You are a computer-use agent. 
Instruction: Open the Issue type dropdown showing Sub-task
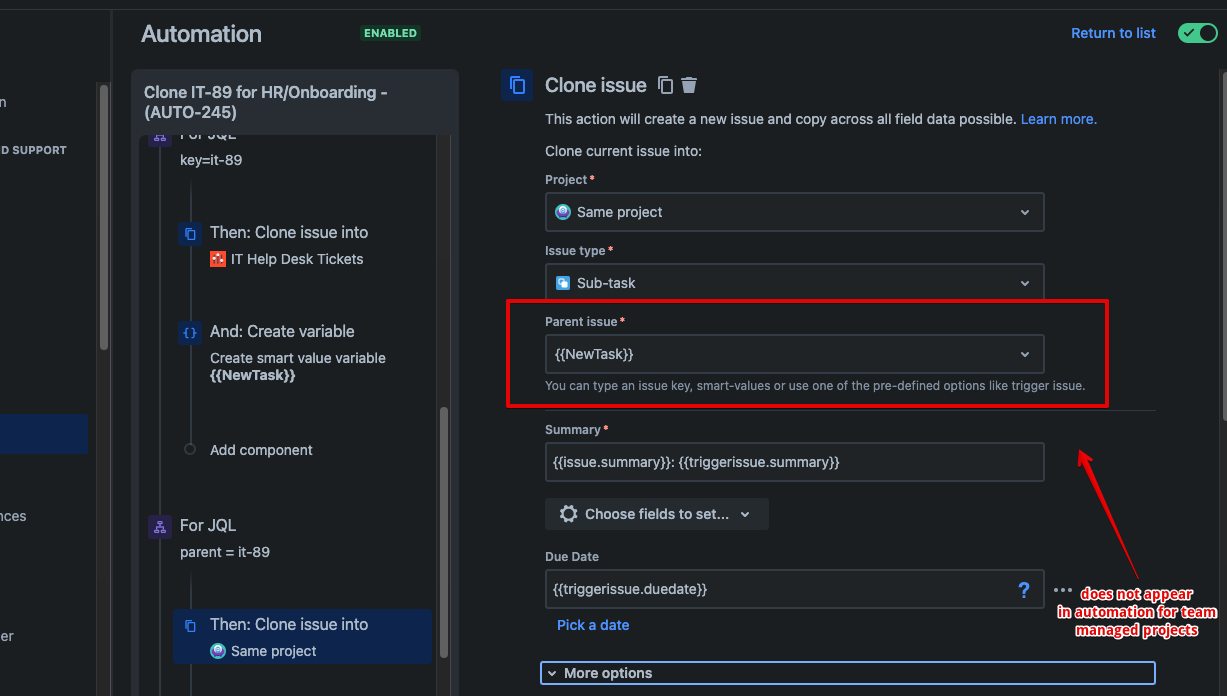(795, 283)
